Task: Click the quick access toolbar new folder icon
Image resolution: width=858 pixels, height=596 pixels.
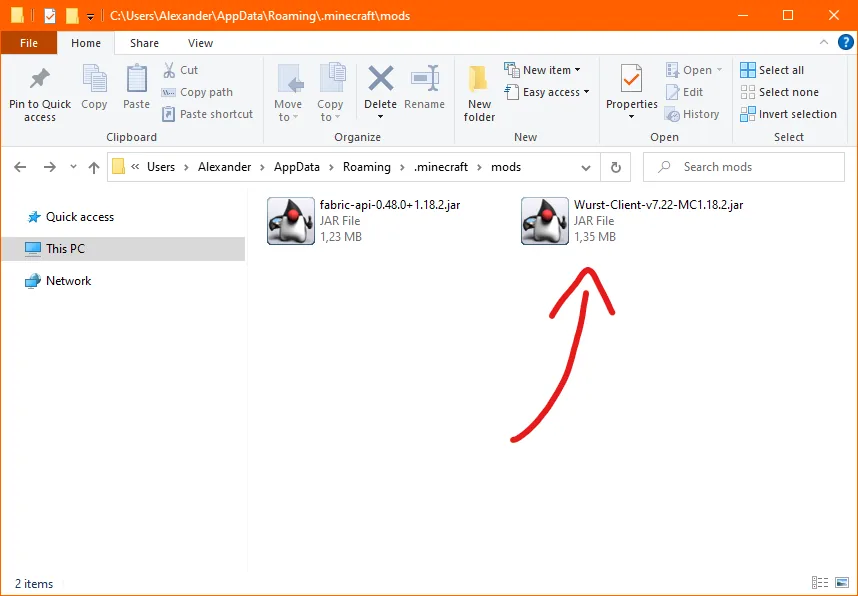Action: click(x=72, y=16)
